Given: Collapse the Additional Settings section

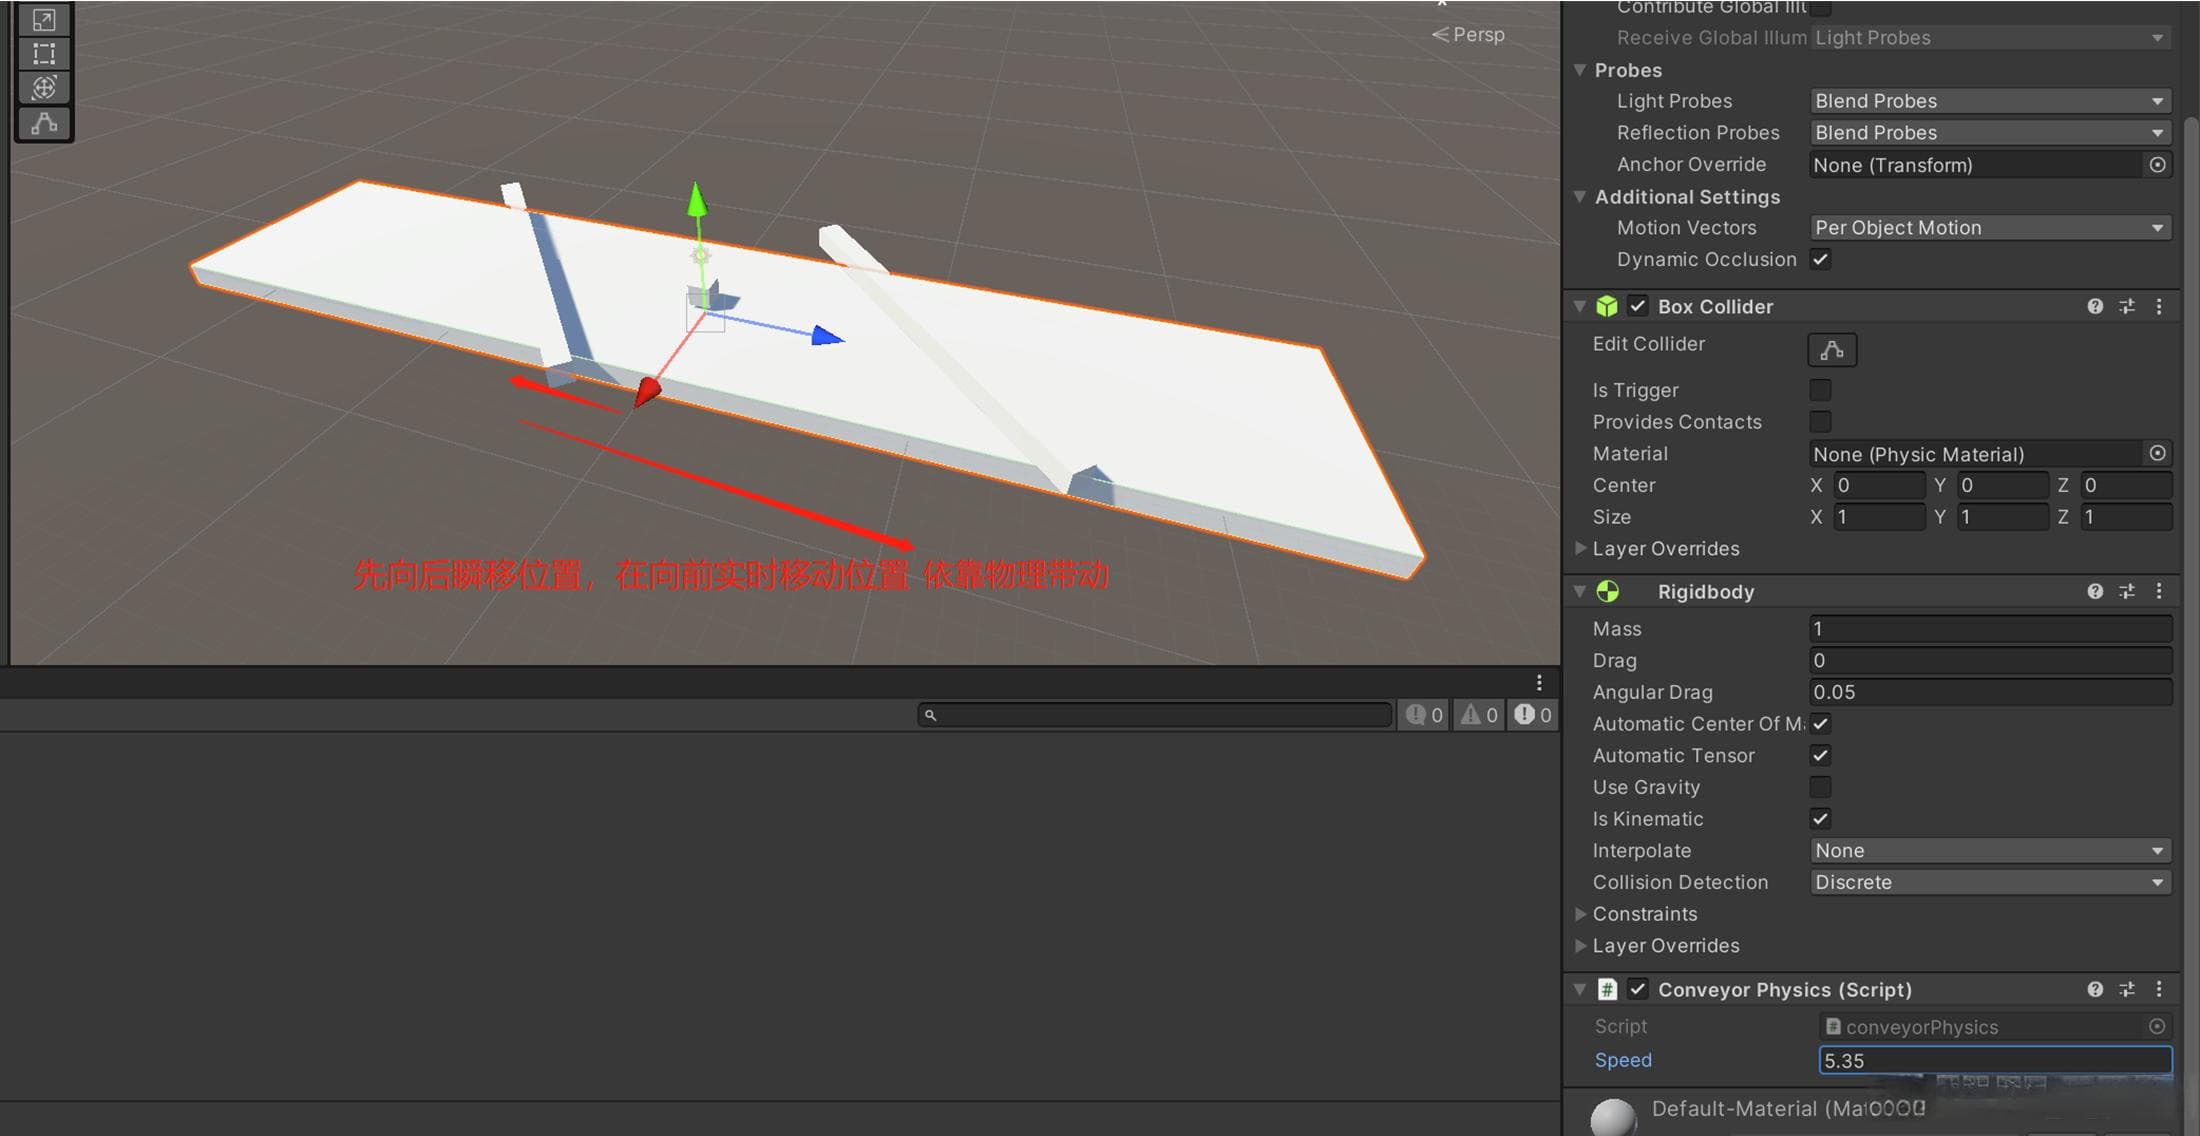Looking at the screenshot, I should click(x=1580, y=196).
